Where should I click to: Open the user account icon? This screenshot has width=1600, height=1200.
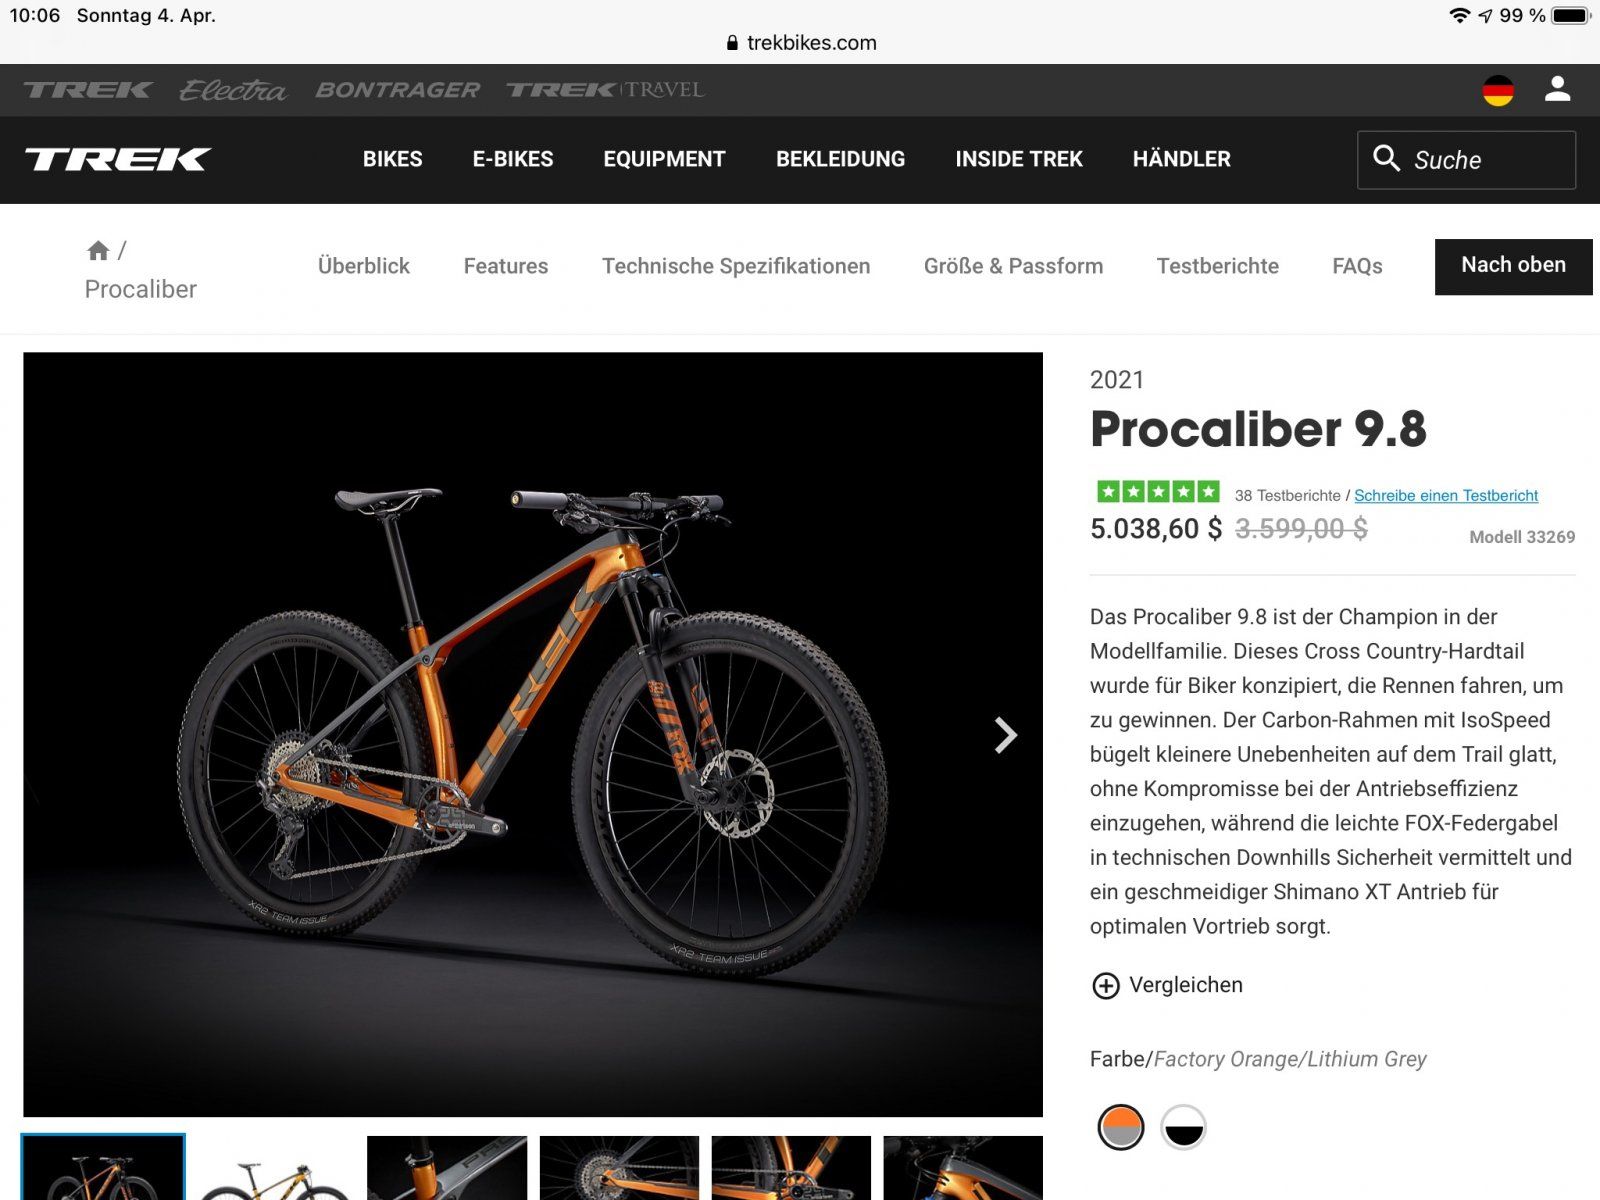tap(1557, 89)
